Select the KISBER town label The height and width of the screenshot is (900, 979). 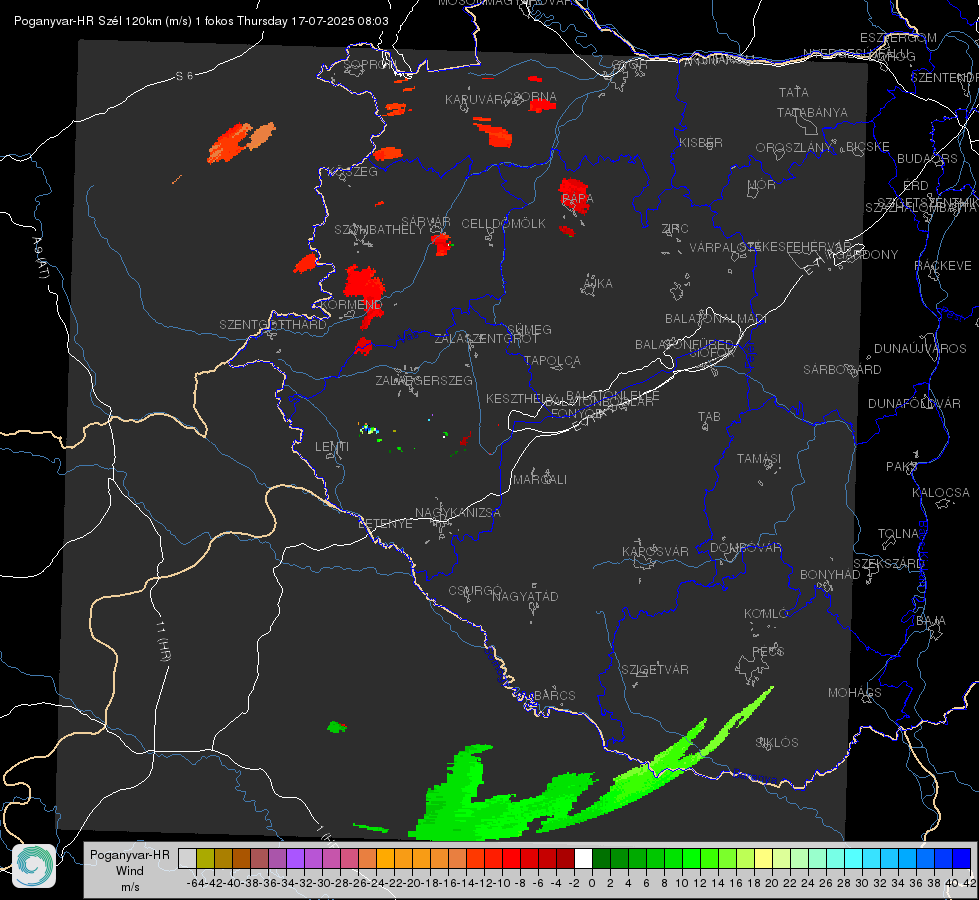click(x=701, y=142)
